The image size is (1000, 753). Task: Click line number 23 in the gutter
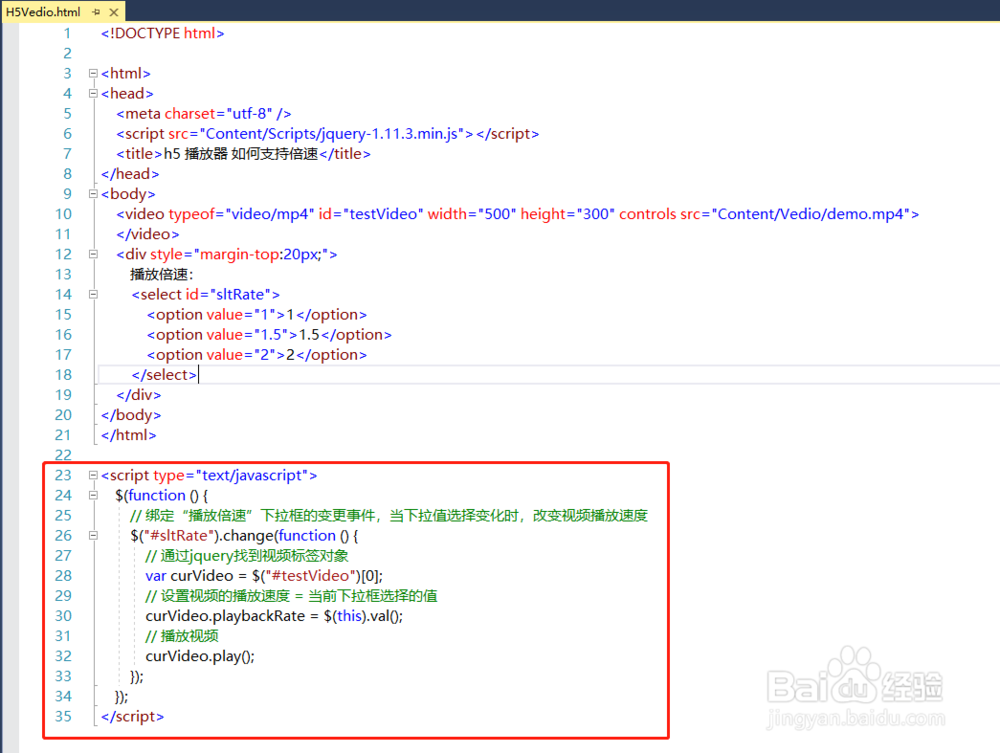click(63, 475)
